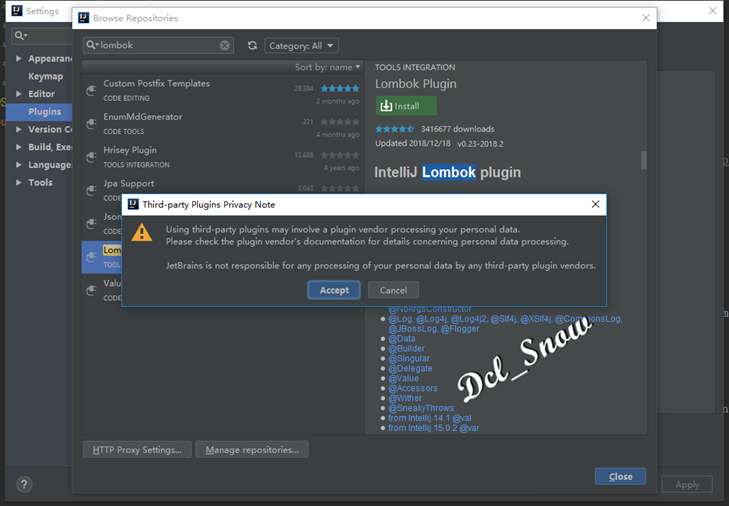Click the warning triangle icon in dialog

142,232
